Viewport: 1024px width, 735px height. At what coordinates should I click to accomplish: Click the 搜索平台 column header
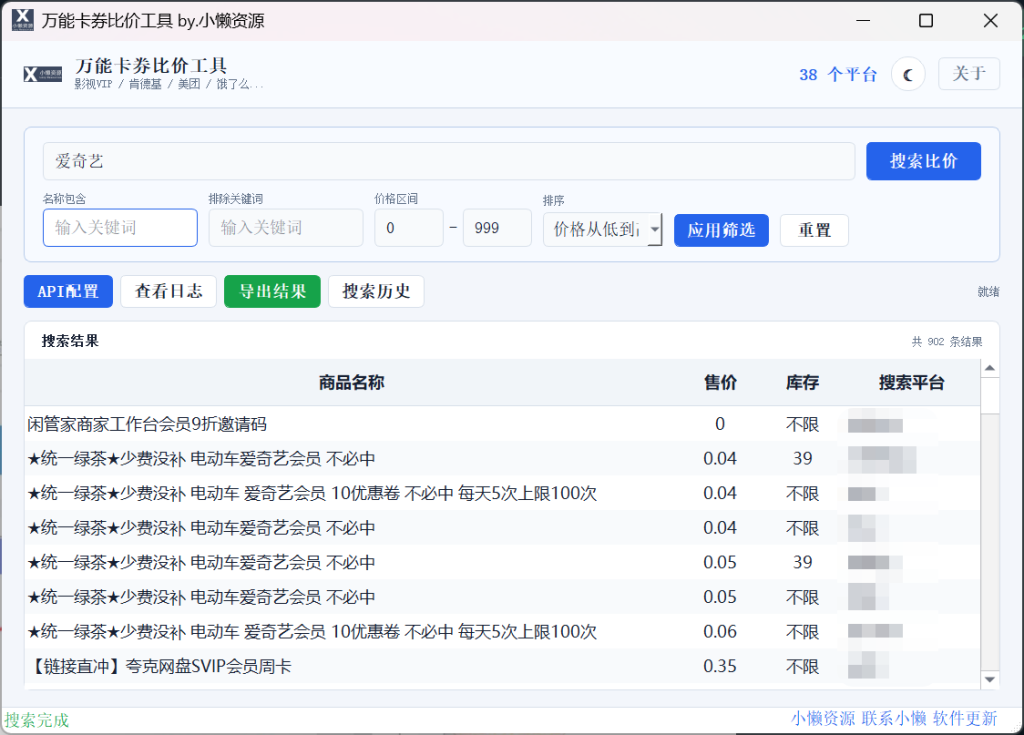[912, 382]
